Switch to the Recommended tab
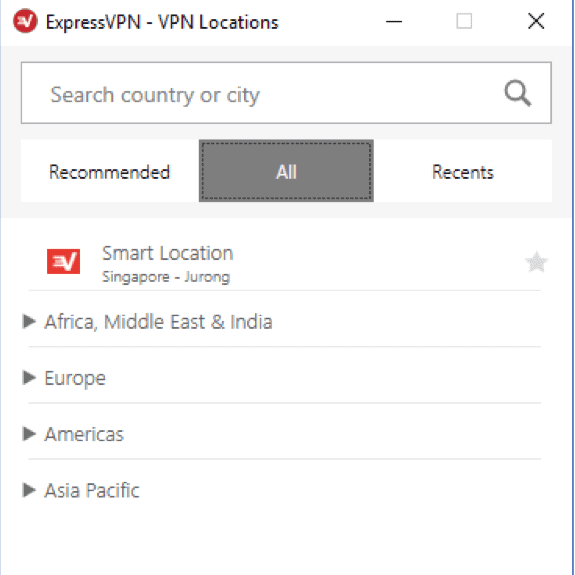 click(x=110, y=171)
